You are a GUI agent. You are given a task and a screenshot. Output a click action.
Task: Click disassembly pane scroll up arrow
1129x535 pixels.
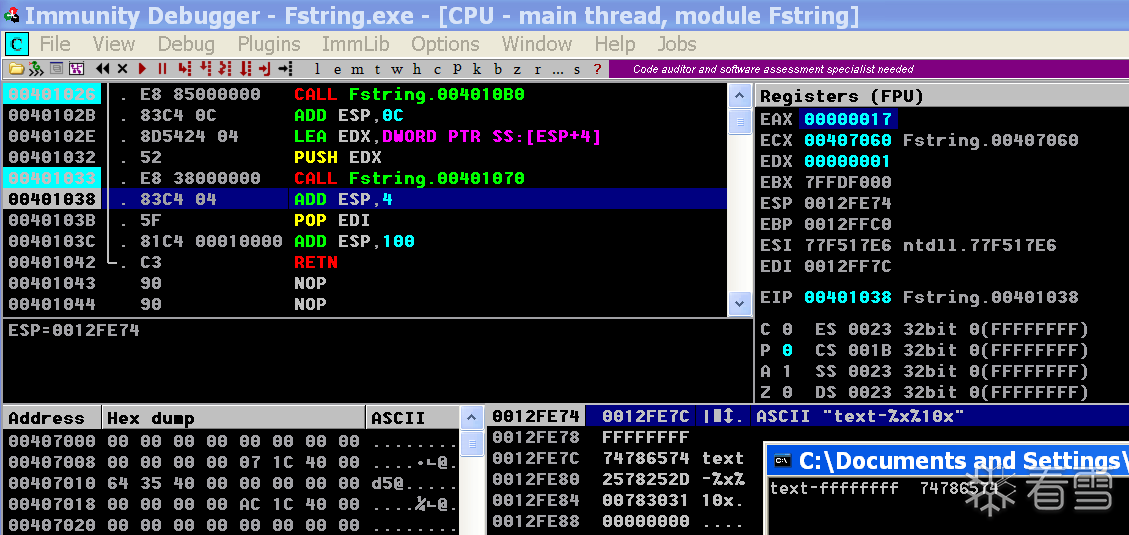coord(739,95)
